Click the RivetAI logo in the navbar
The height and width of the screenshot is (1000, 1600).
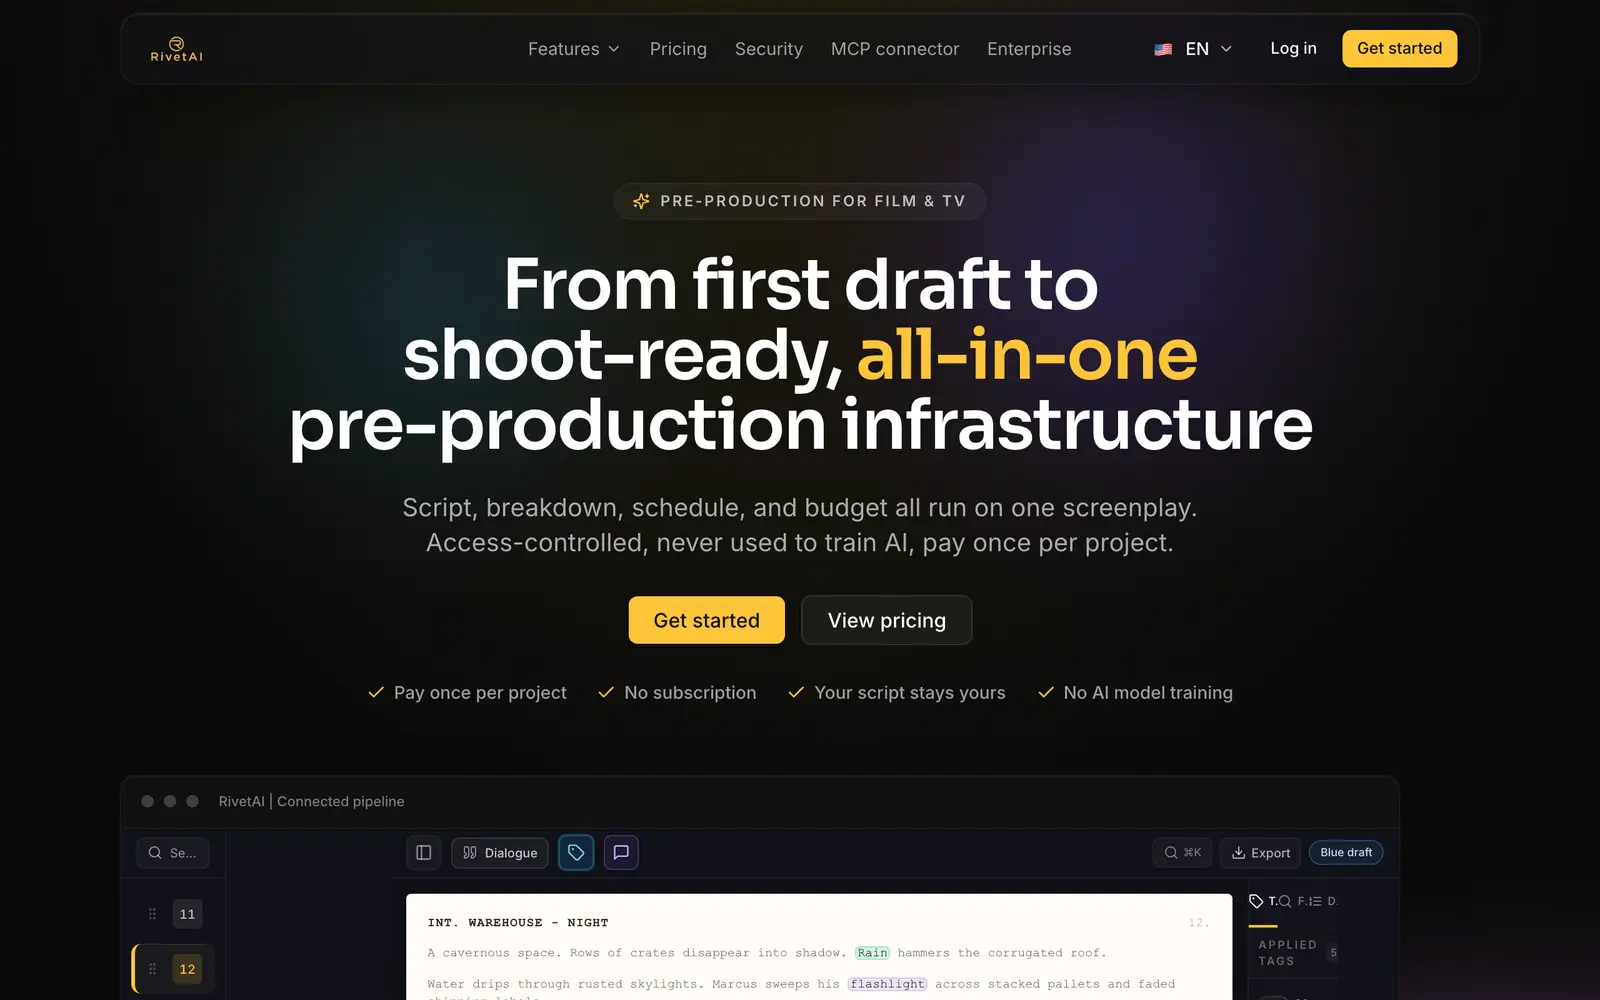click(x=176, y=49)
